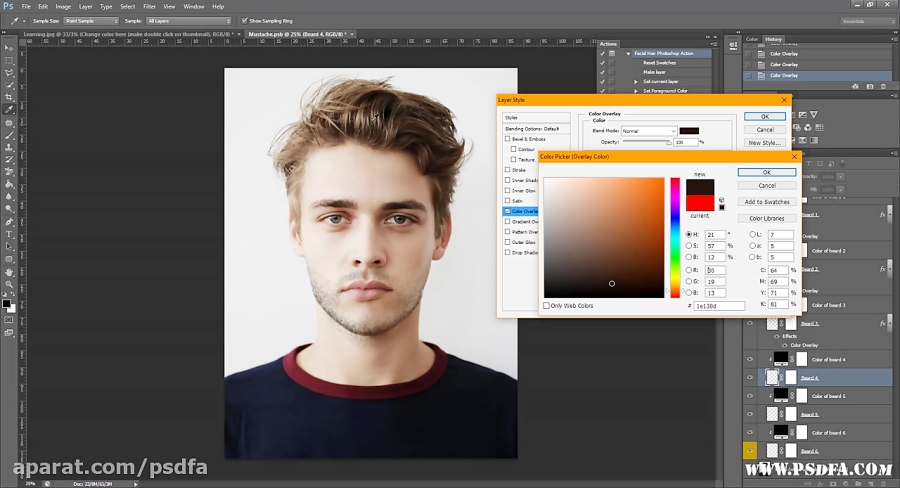Open the Blend Mode Normal dropdown

[649, 131]
